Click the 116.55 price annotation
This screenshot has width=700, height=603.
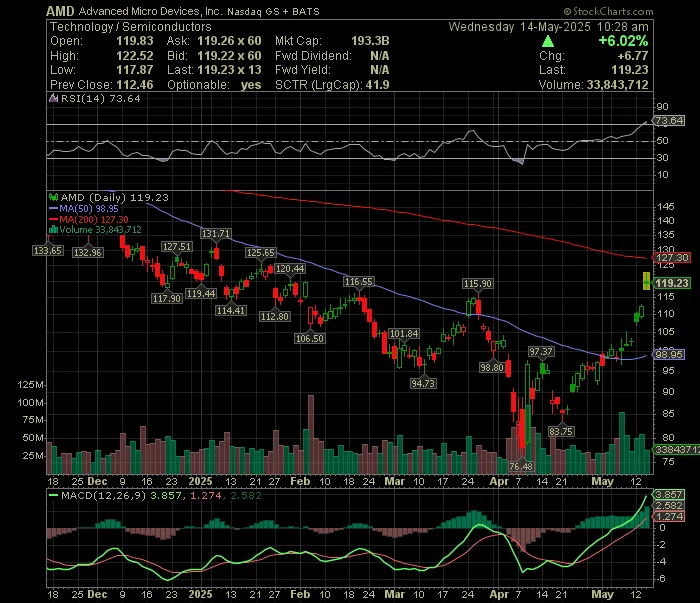(359, 281)
